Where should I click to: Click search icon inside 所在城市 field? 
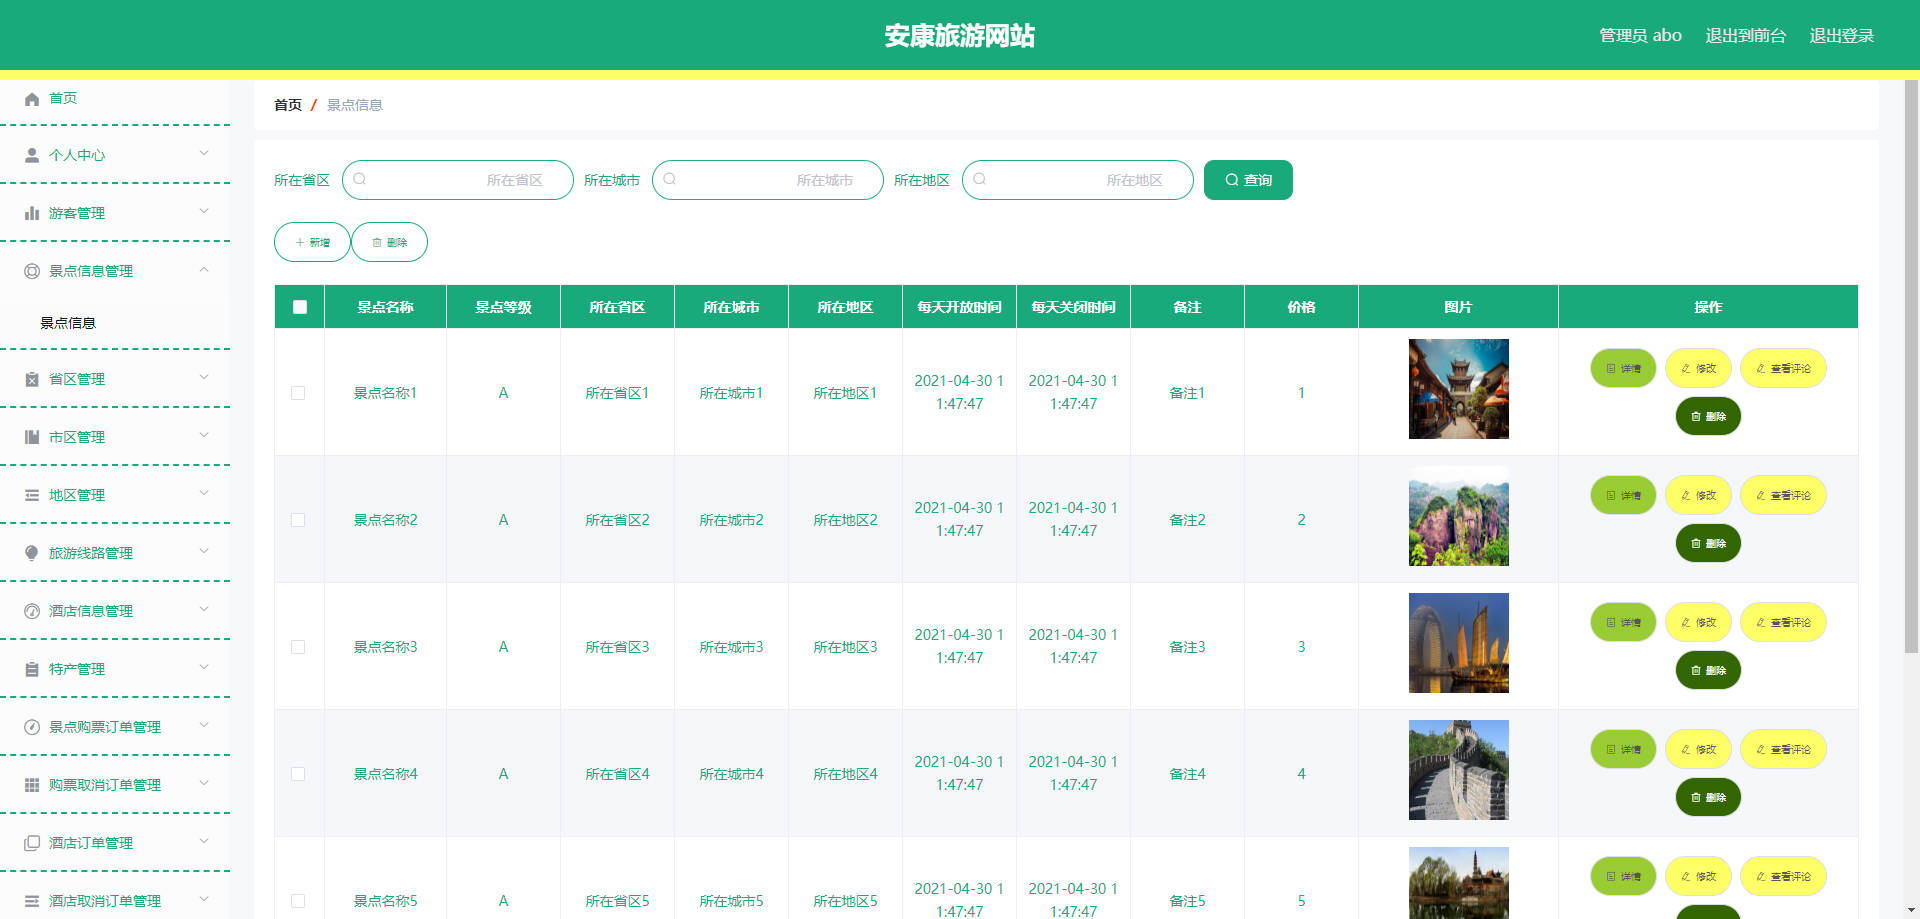(670, 179)
